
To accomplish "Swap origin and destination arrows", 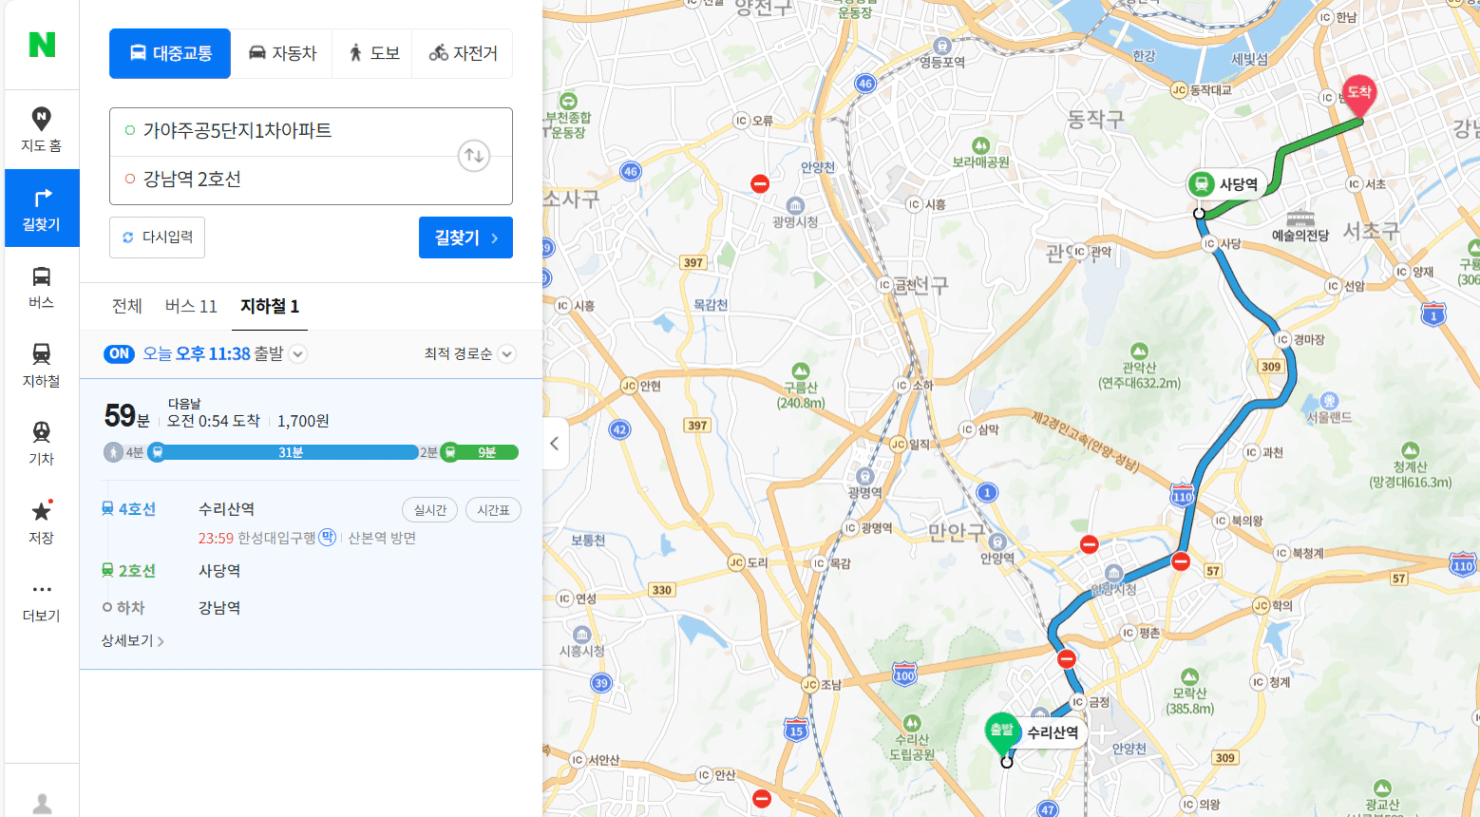I will tap(474, 156).
